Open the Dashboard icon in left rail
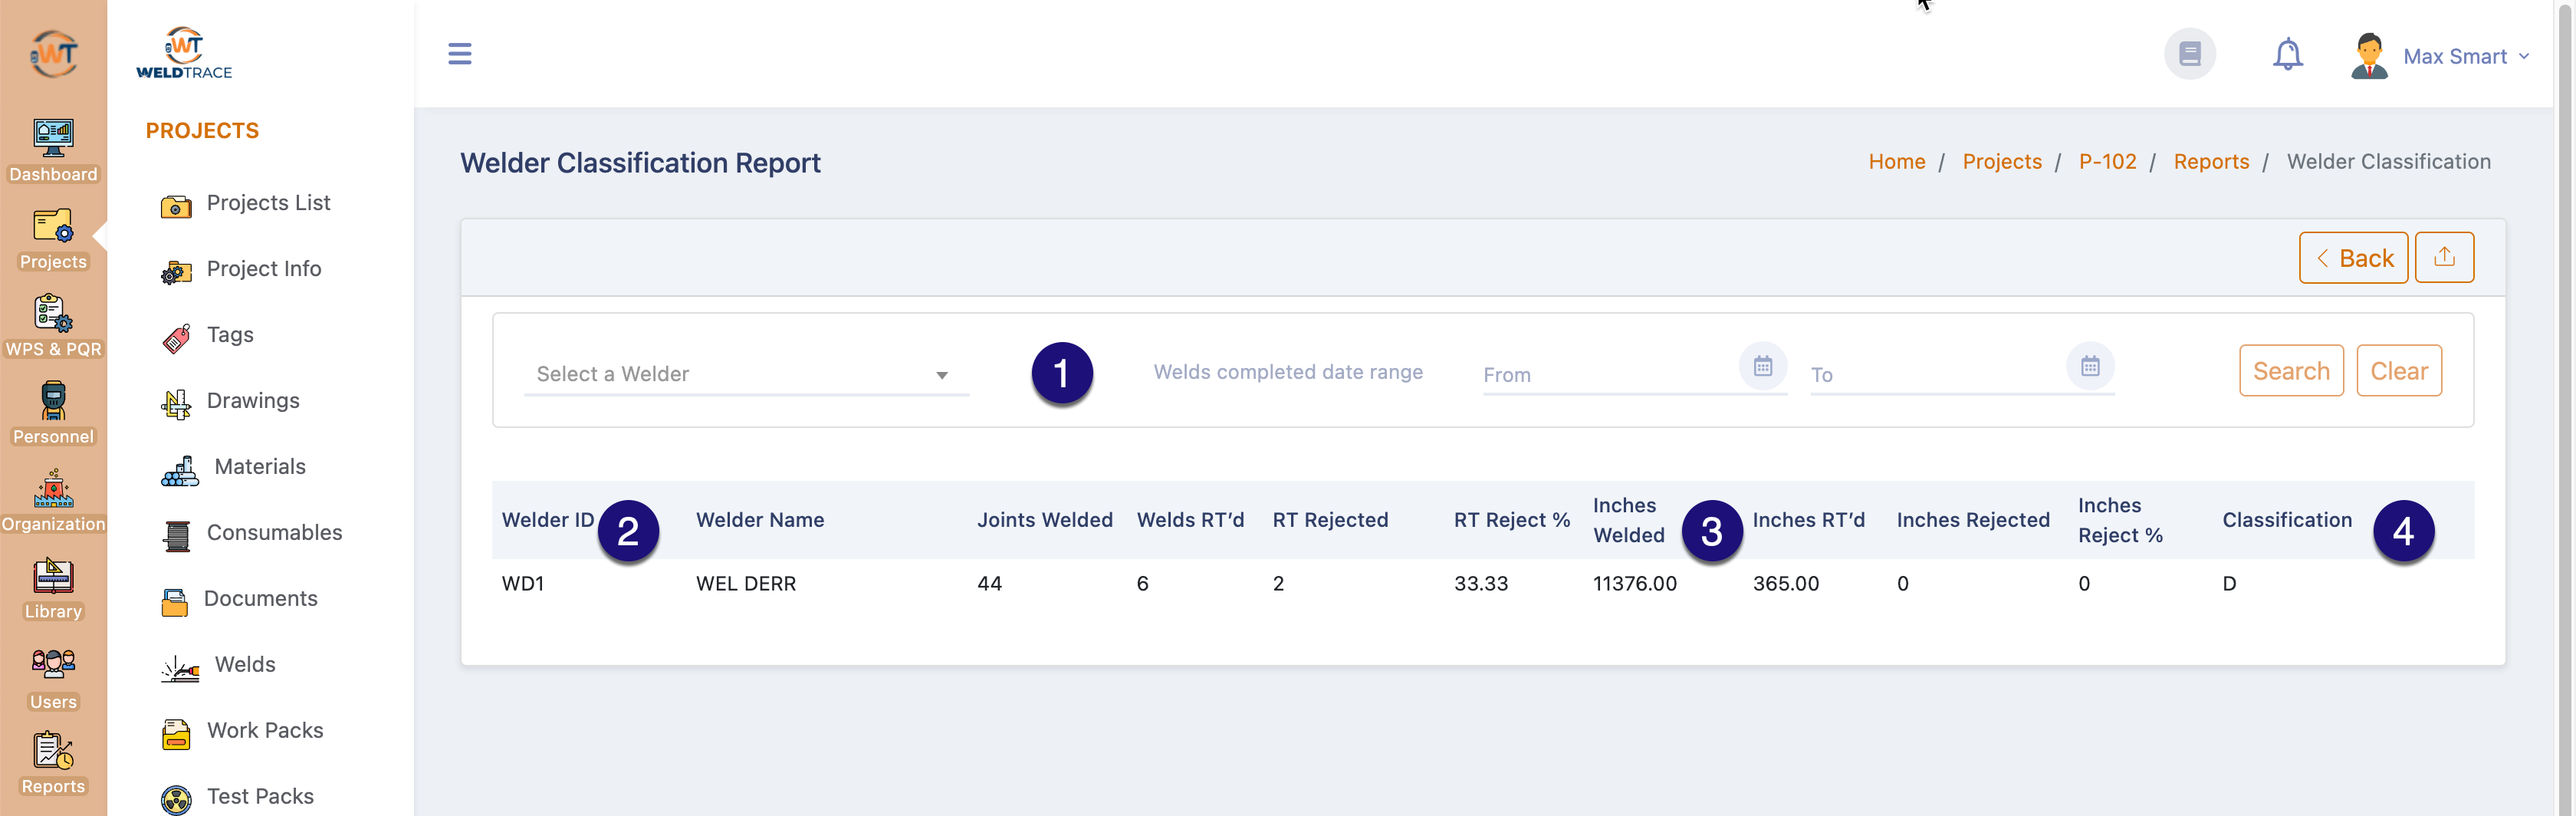Viewport: 2576px width, 816px height. coord(53,139)
